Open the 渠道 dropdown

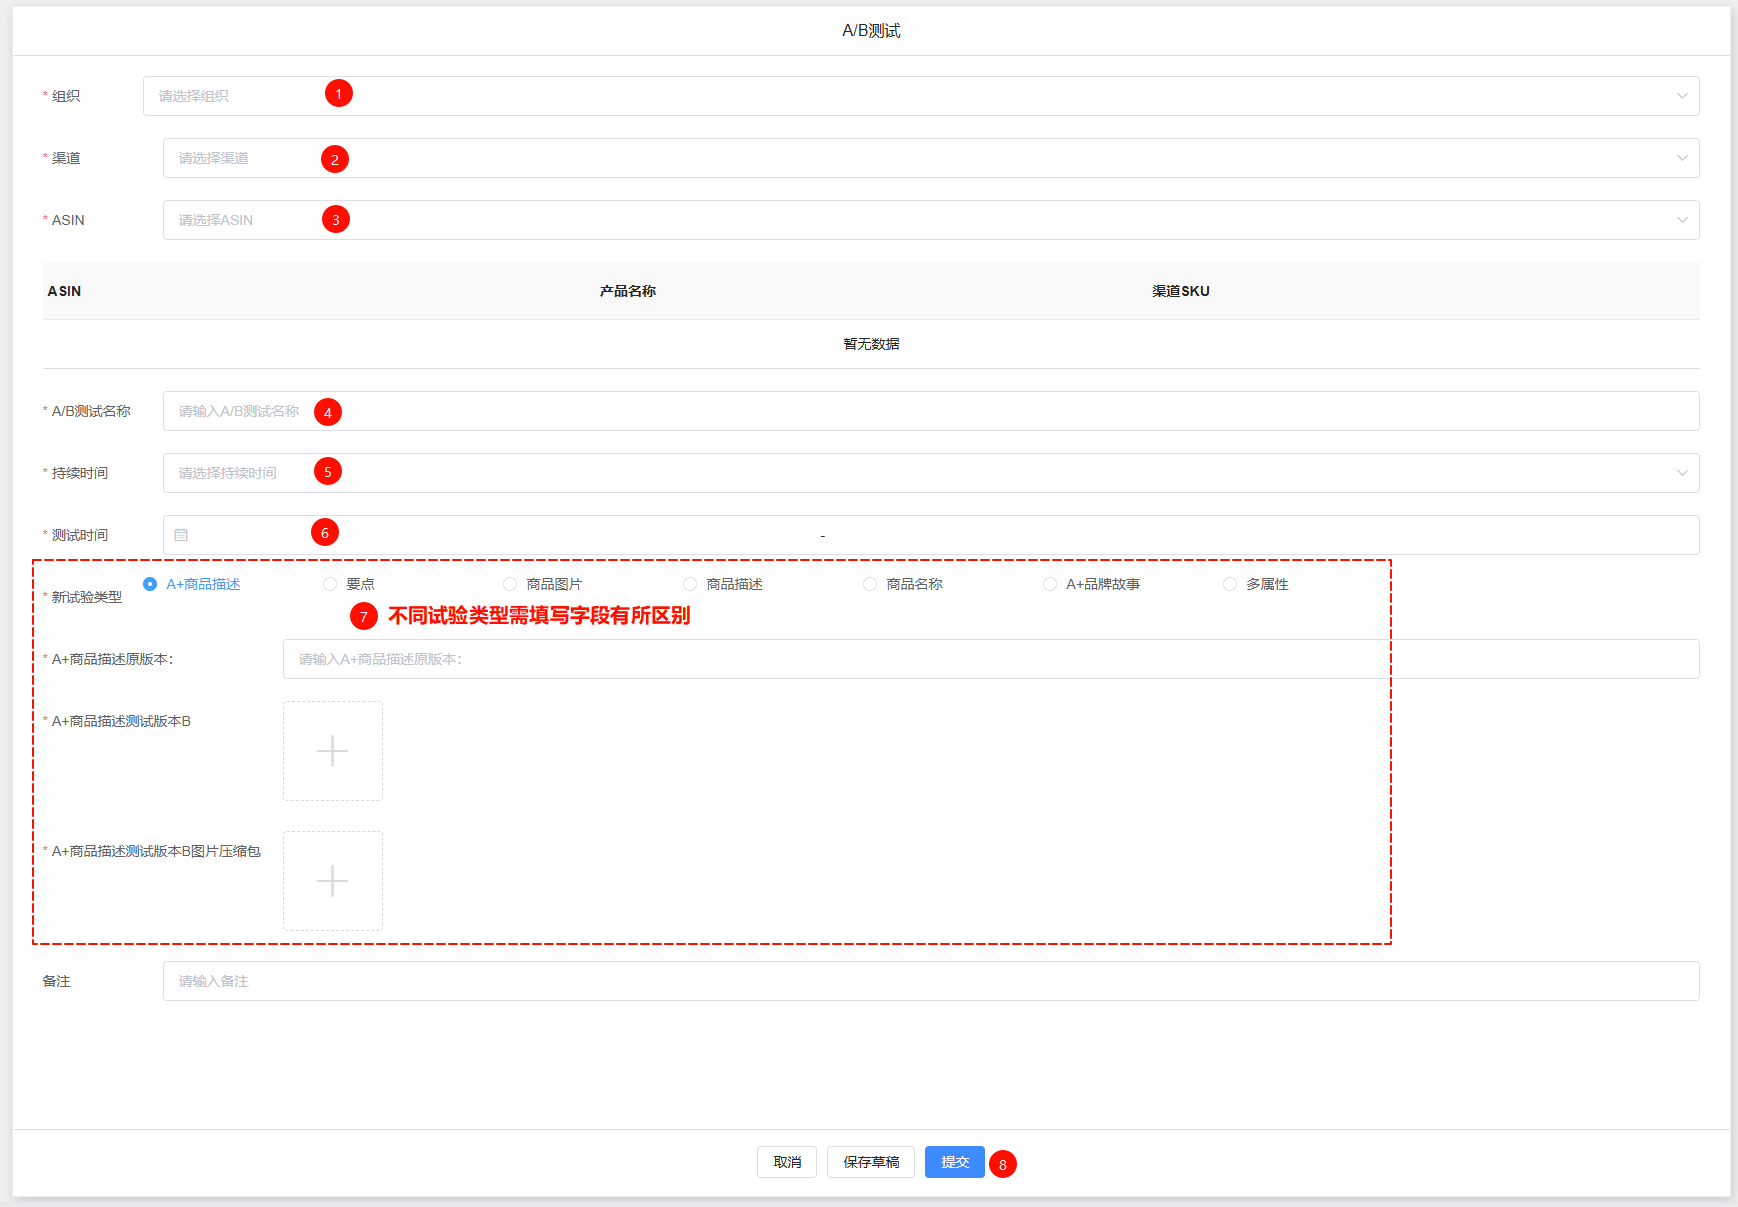coord(930,158)
